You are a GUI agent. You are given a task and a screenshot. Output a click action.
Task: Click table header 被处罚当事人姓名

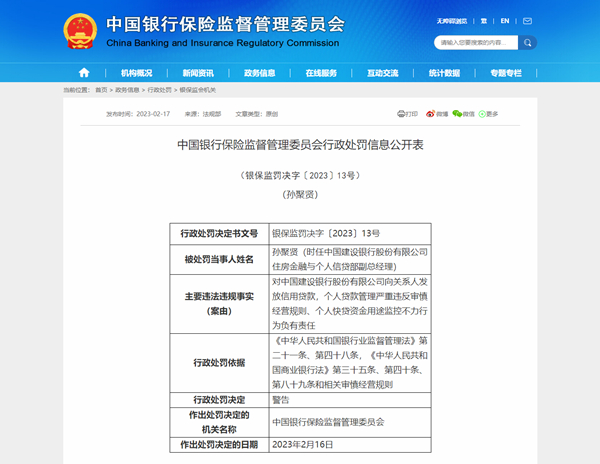tap(219, 259)
